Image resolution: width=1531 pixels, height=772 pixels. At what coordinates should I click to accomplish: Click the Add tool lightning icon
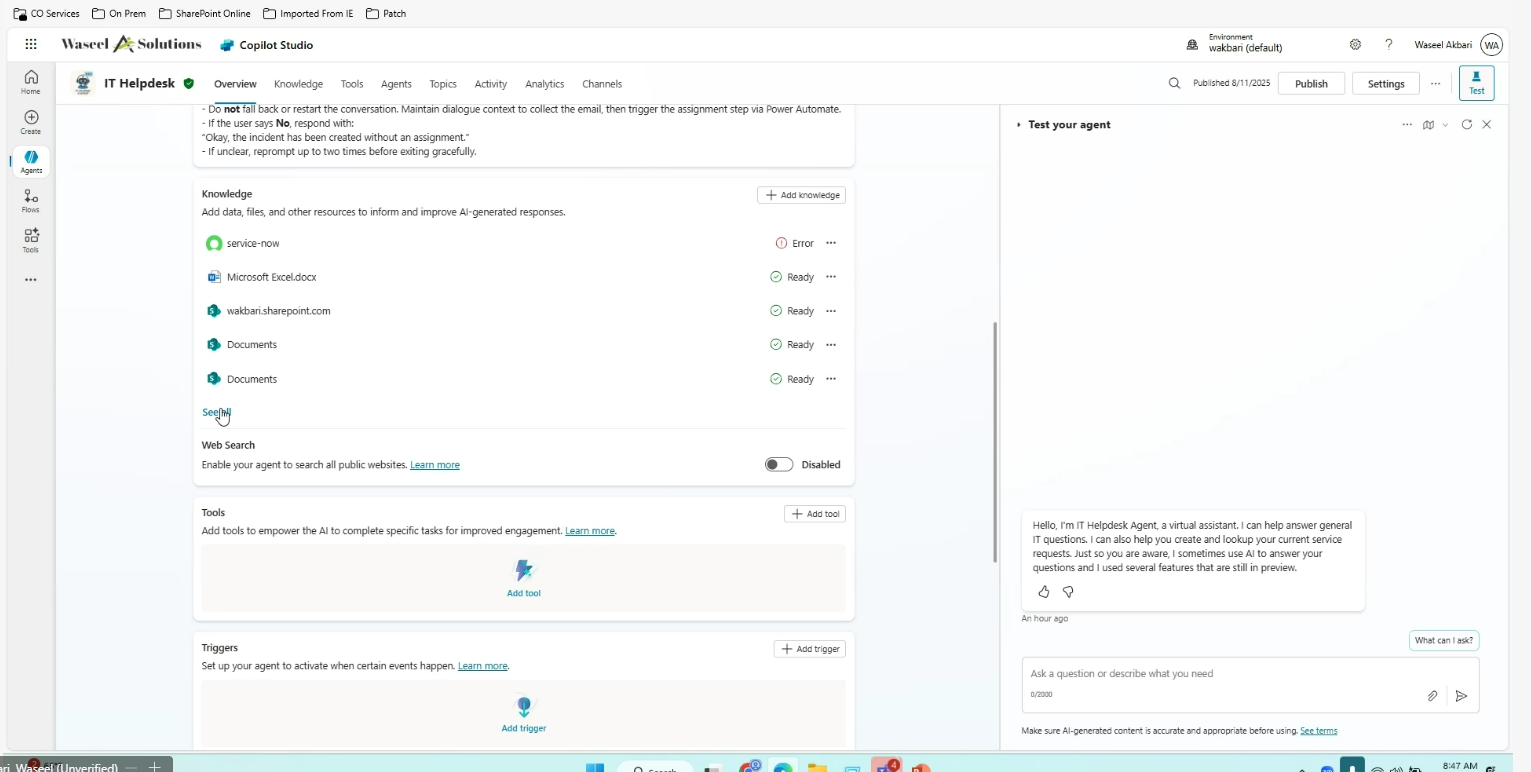point(524,570)
